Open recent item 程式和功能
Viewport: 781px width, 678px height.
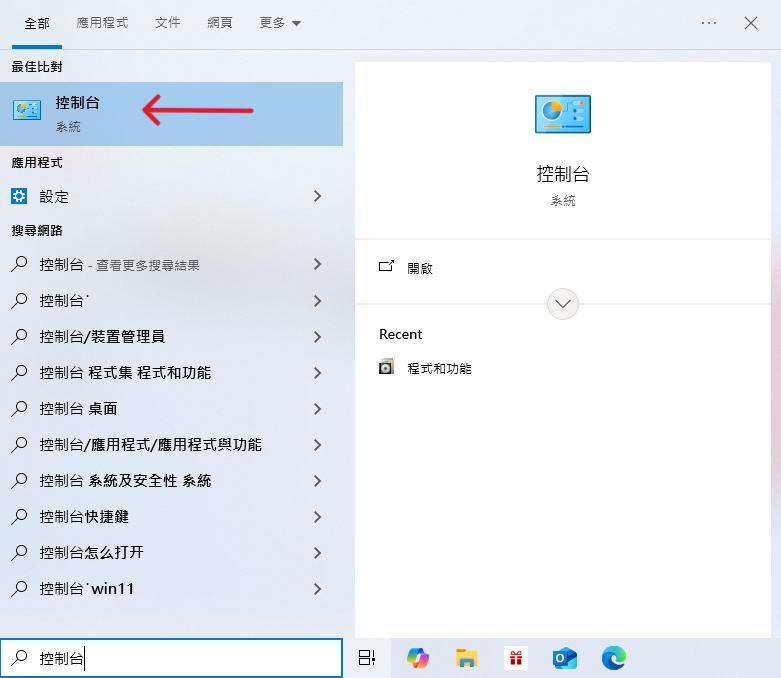tap(439, 369)
